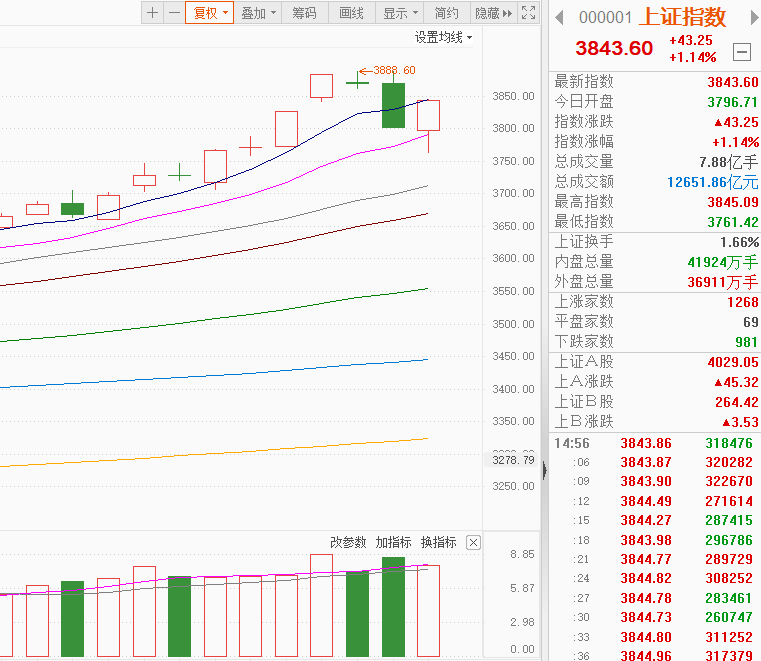The image size is (761, 661).
Task: Click the 3278.79 price axis label
Action: tap(513, 460)
